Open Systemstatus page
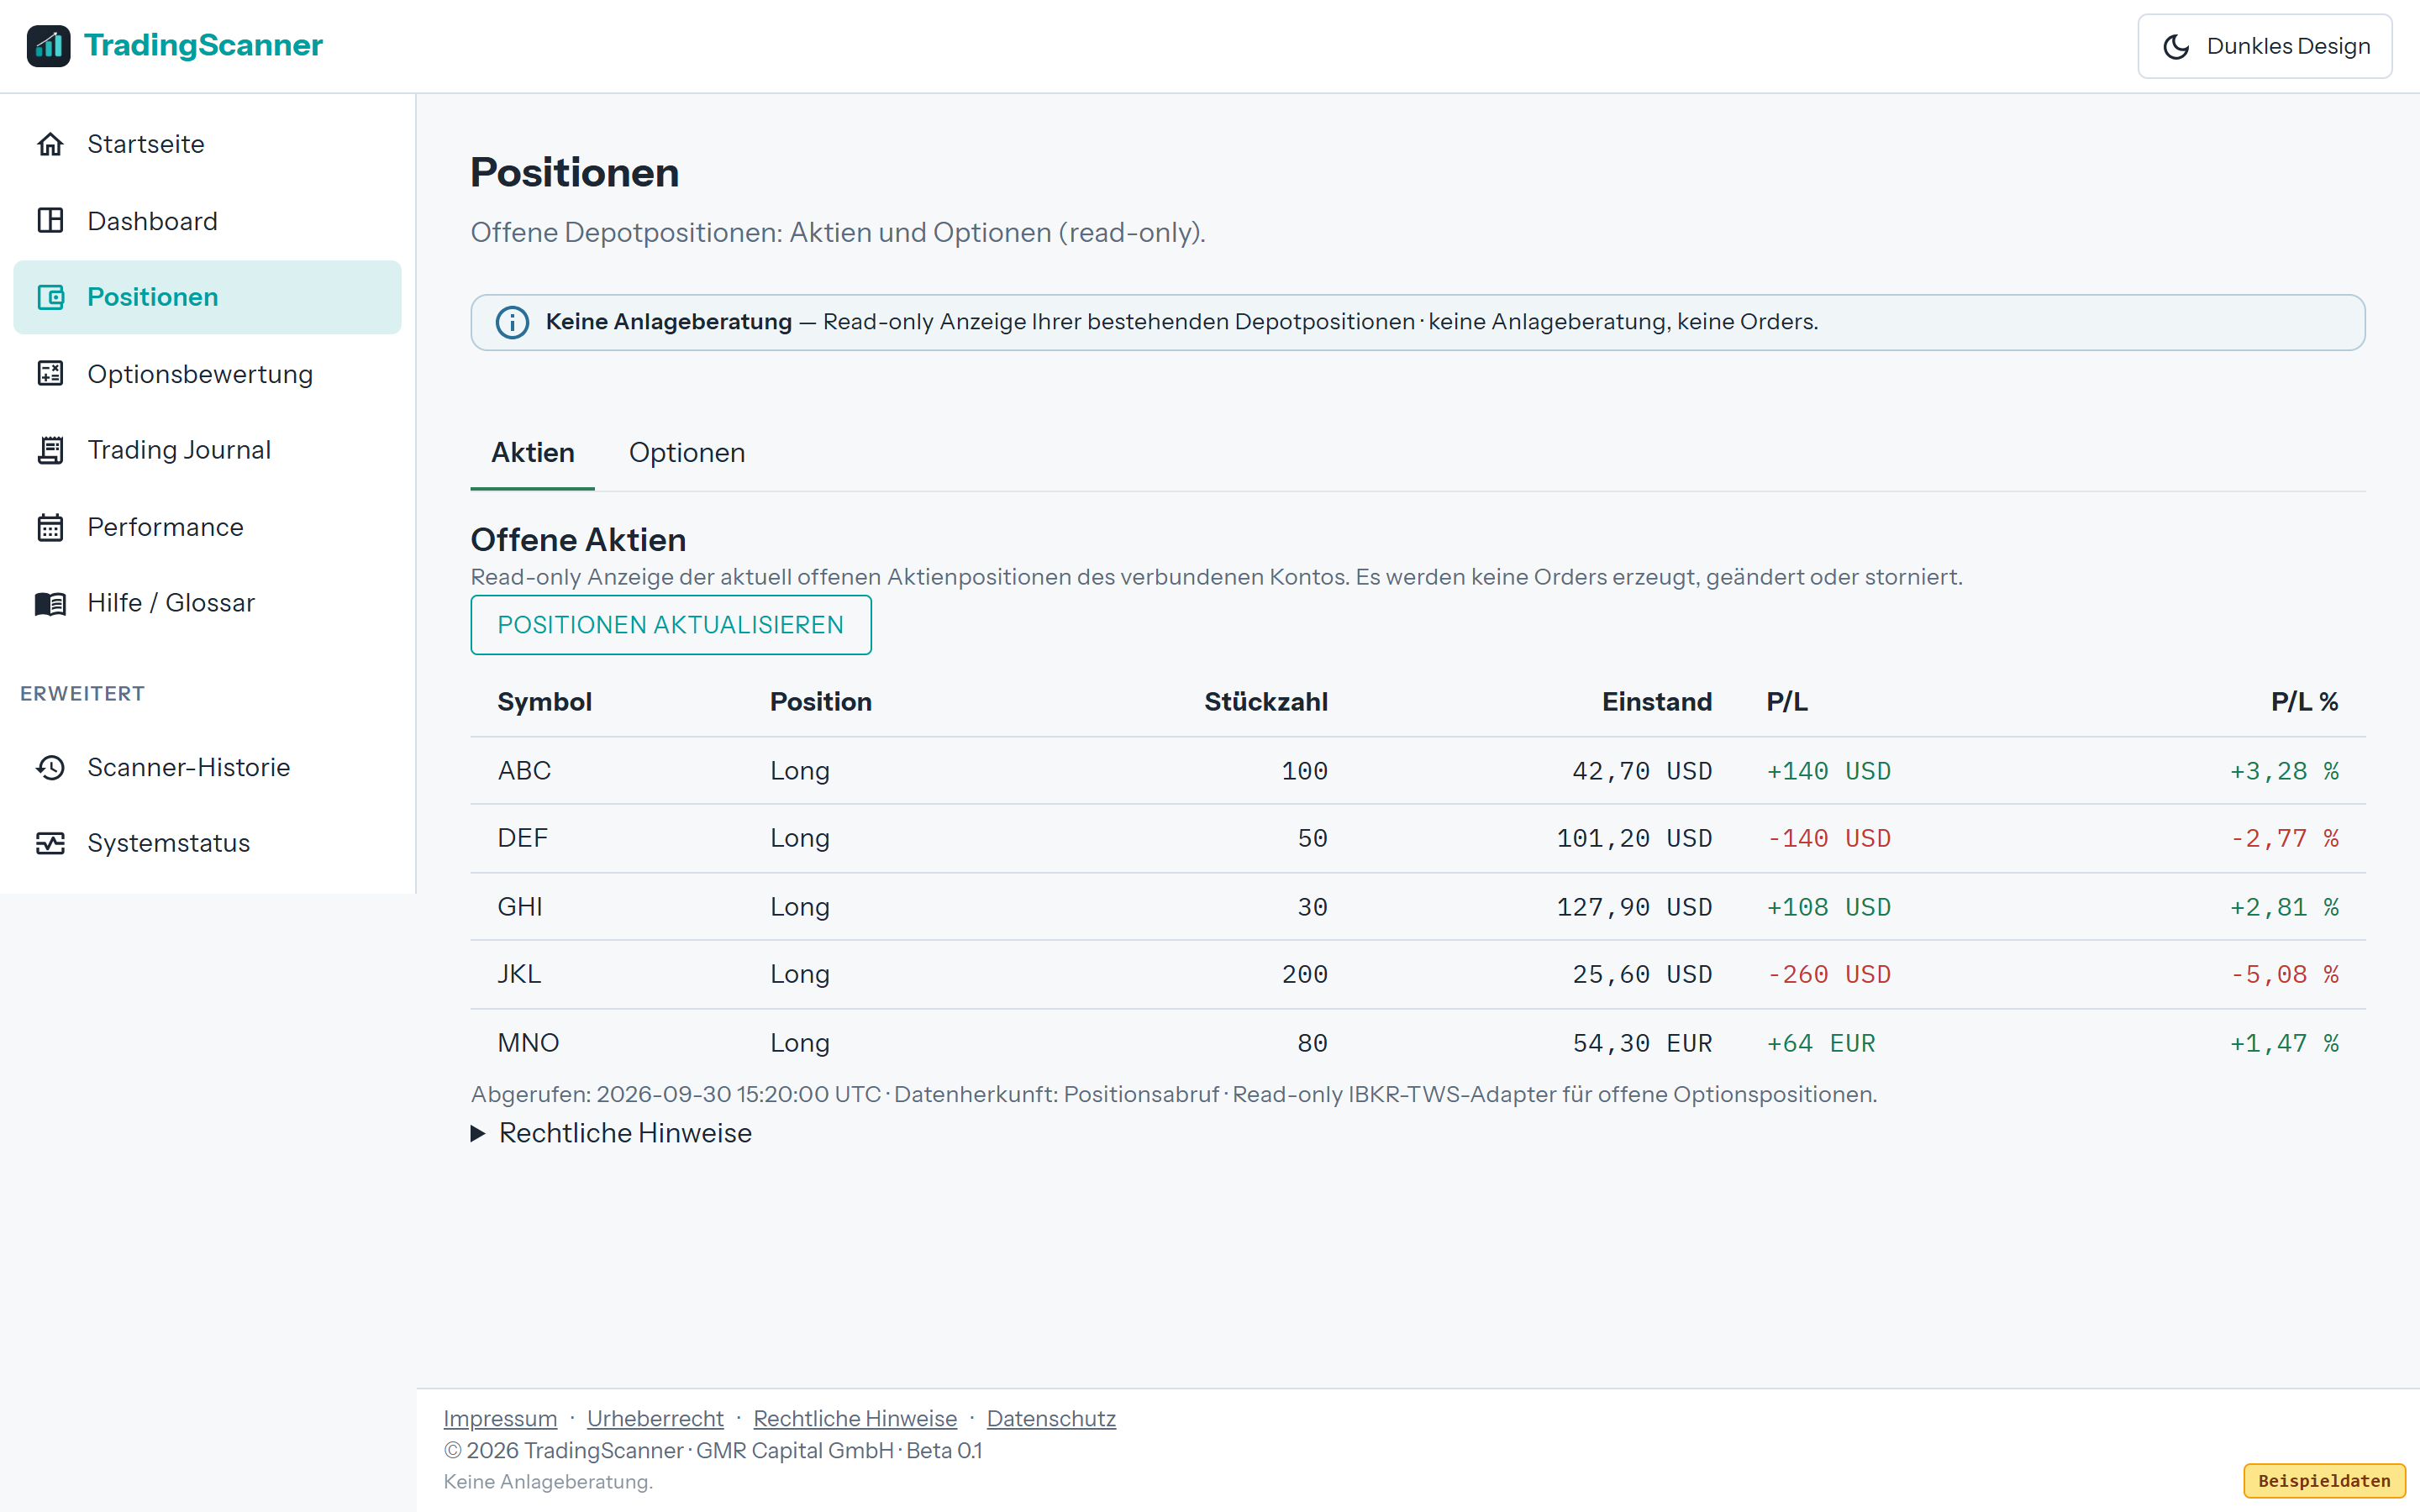 point(207,843)
